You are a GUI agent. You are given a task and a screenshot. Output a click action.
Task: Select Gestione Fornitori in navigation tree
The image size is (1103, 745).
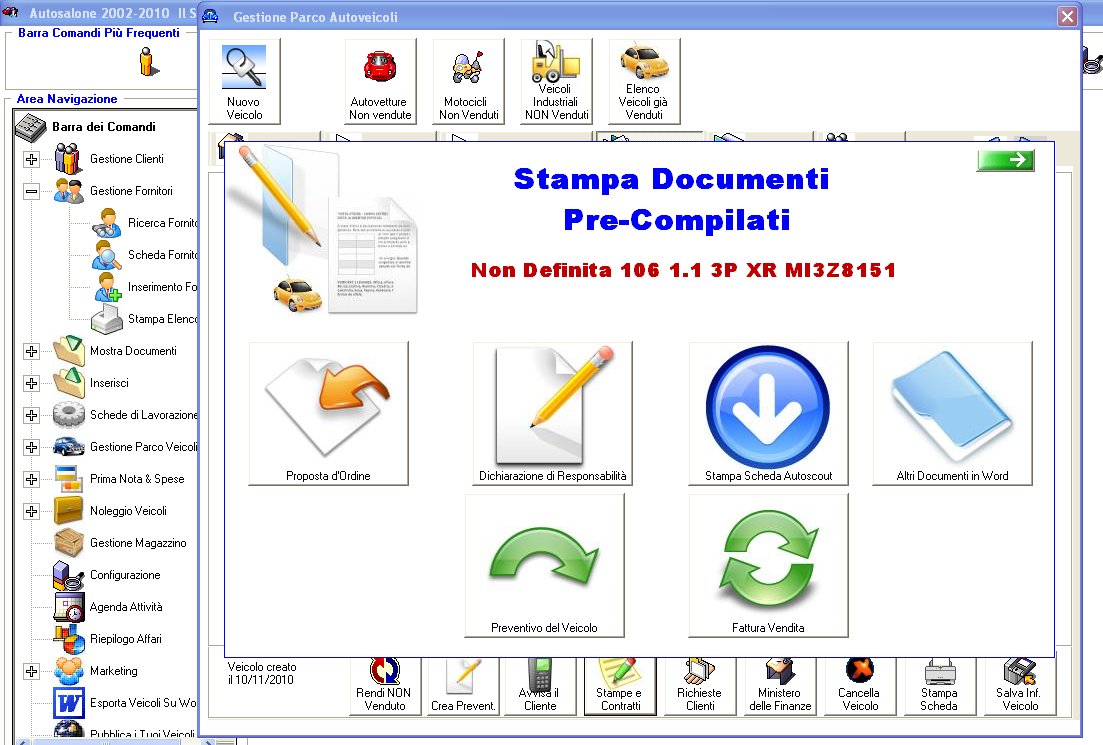[x=131, y=191]
